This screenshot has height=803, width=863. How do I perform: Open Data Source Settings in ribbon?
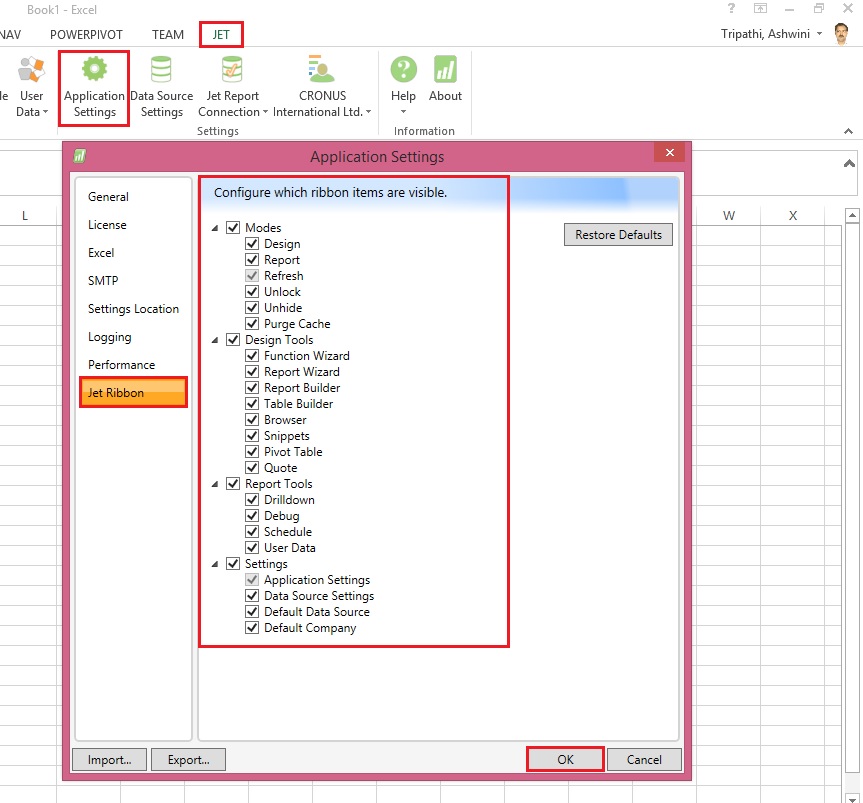161,70
